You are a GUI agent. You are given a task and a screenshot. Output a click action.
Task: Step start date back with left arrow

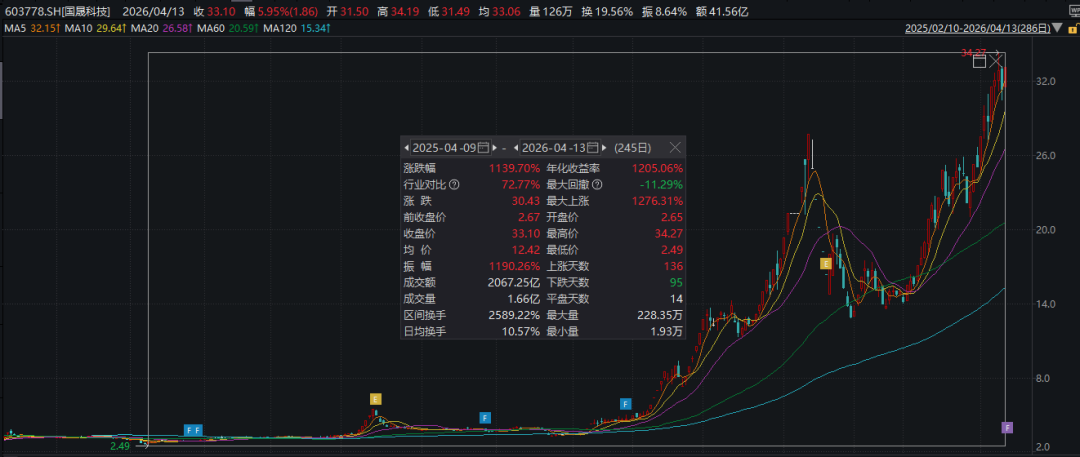pos(407,147)
